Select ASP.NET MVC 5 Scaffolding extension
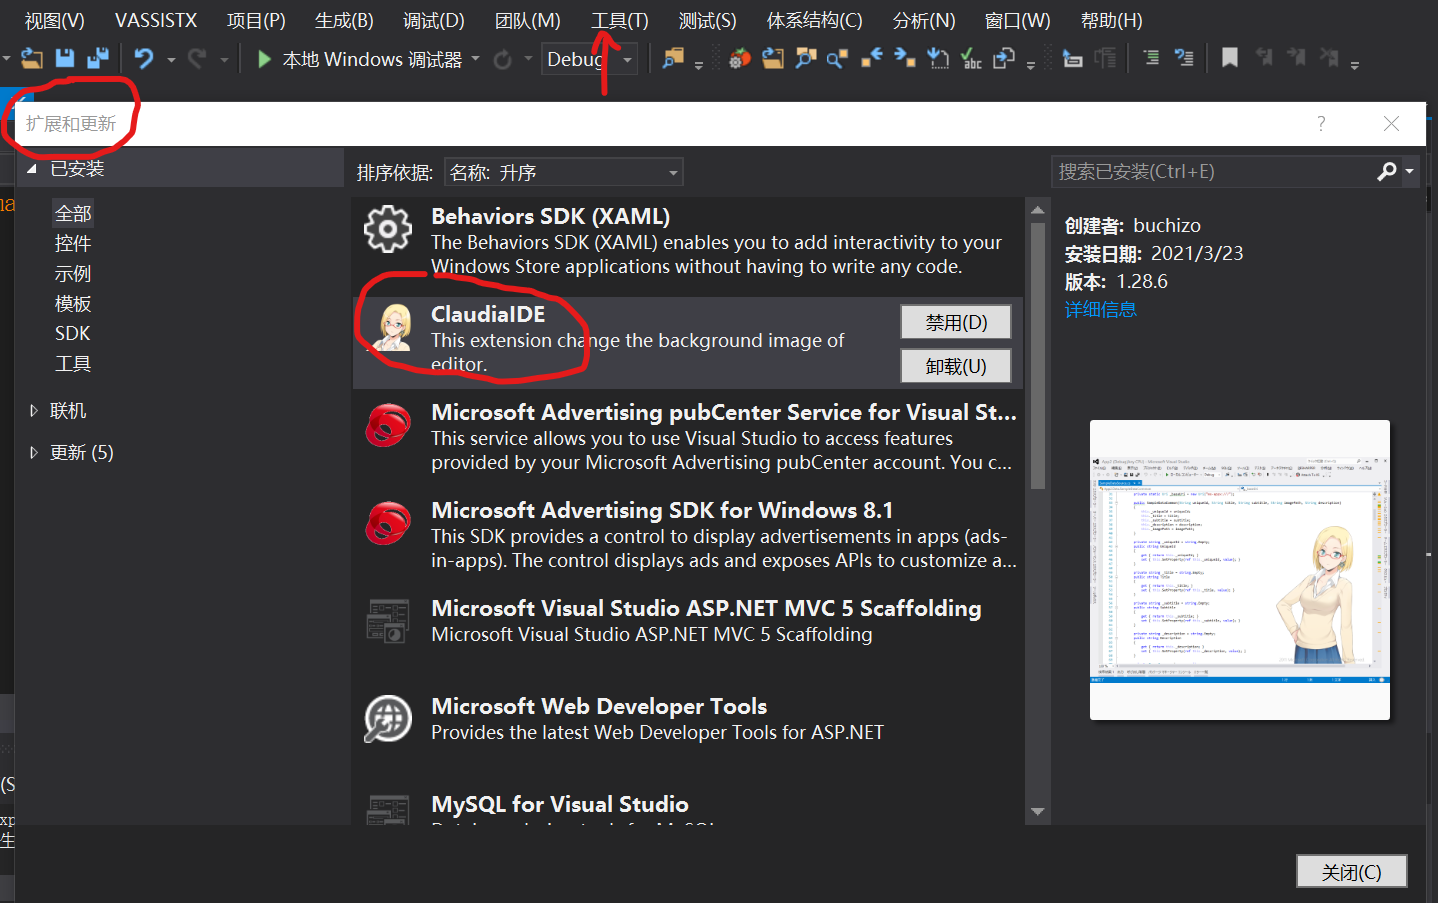The width and height of the screenshot is (1438, 903). 688,633
